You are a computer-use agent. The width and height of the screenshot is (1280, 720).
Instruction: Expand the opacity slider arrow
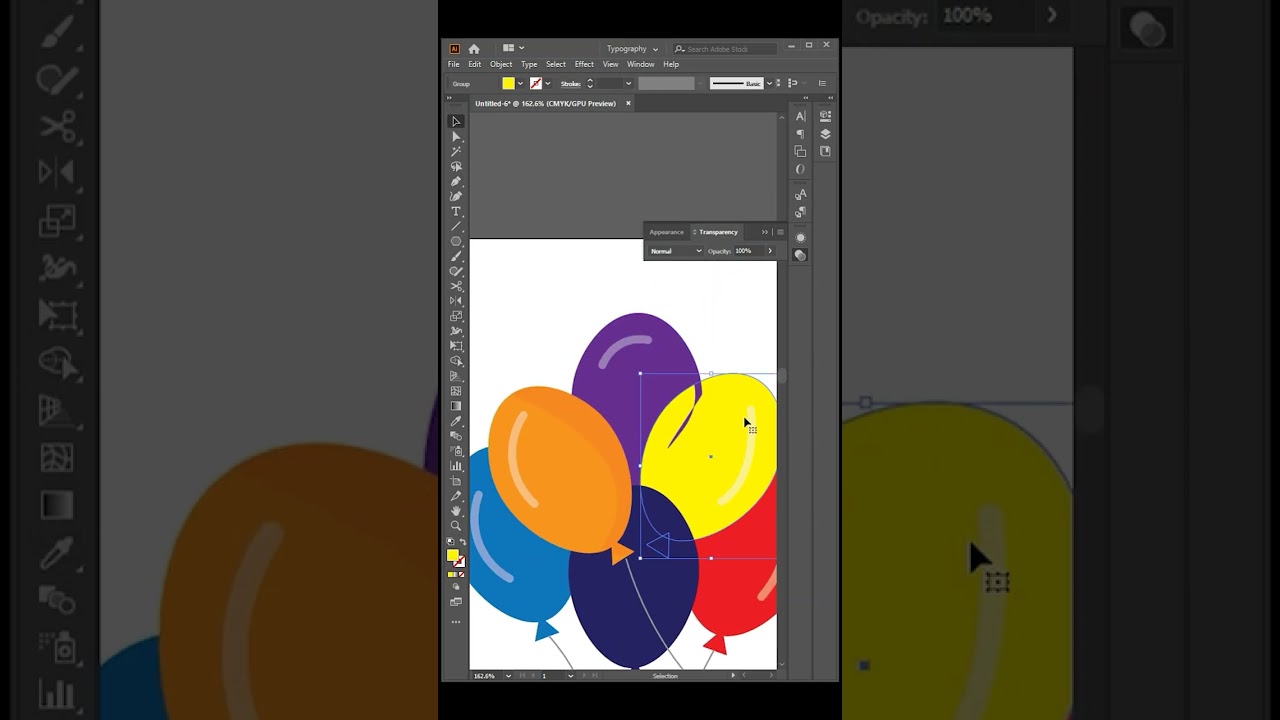(x=770, y=251)
